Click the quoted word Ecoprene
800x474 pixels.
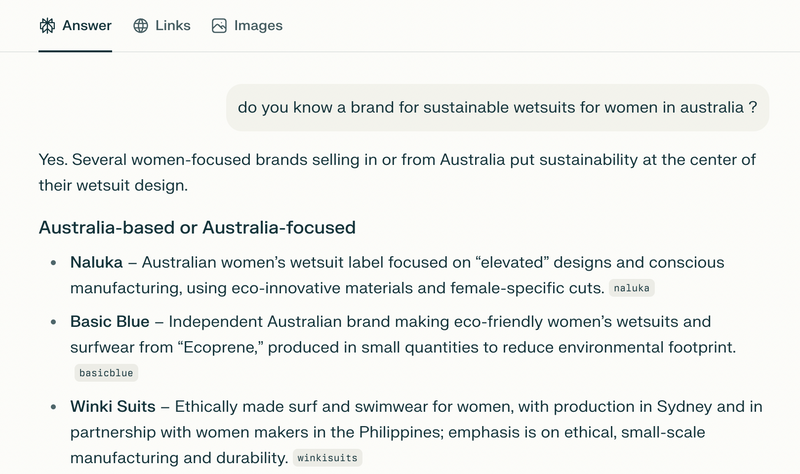click(x=220, y=347)
